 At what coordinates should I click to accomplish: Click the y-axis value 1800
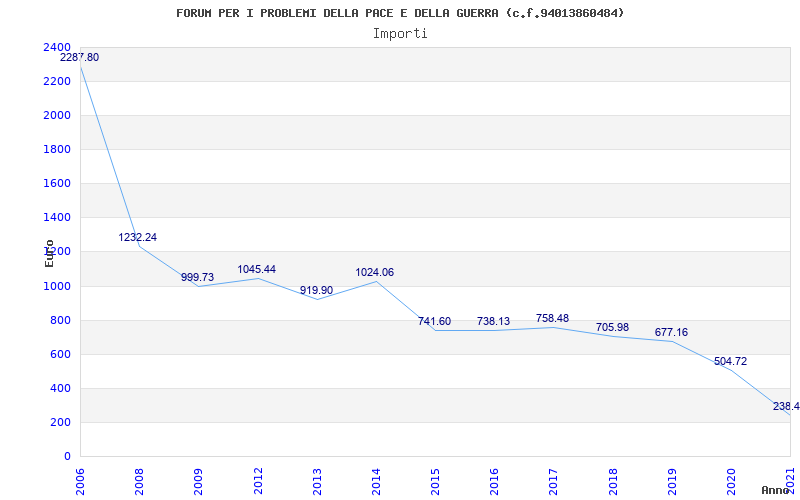[57, 149]
